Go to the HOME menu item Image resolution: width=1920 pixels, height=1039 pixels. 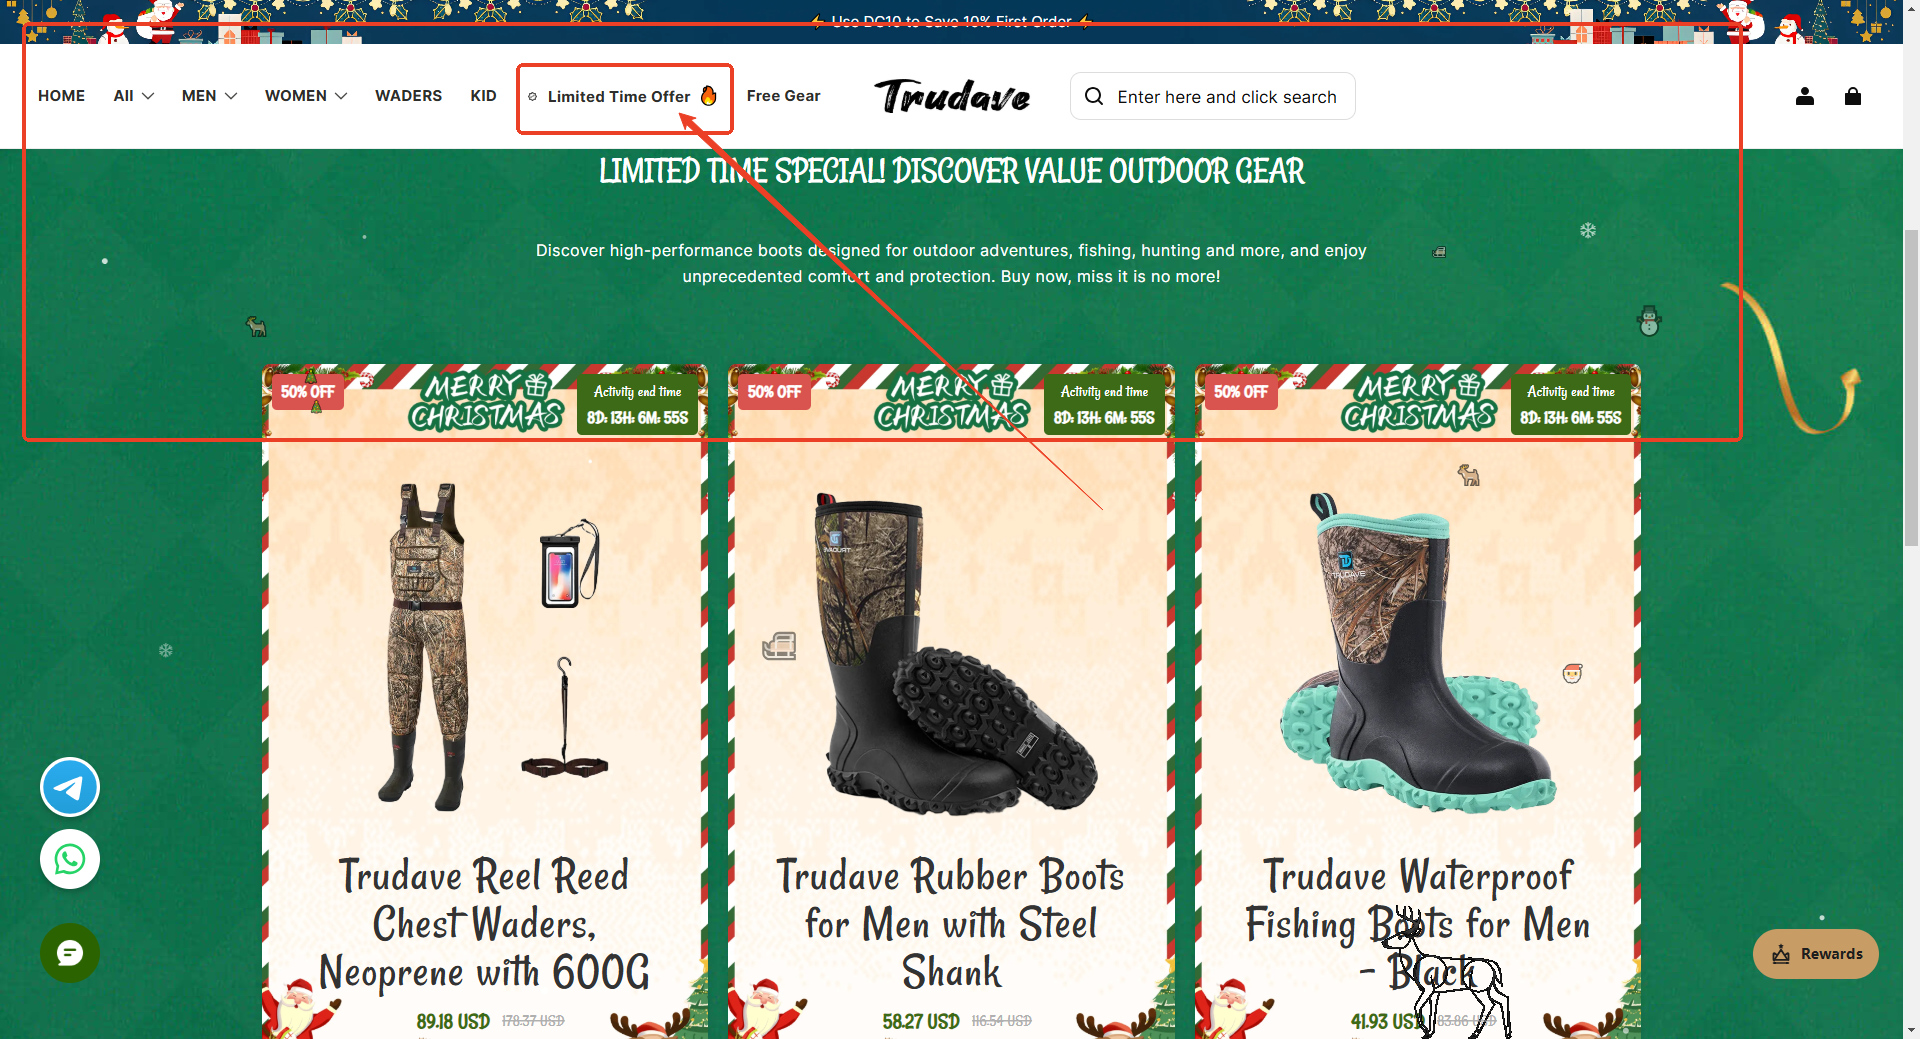coord(61,96)
